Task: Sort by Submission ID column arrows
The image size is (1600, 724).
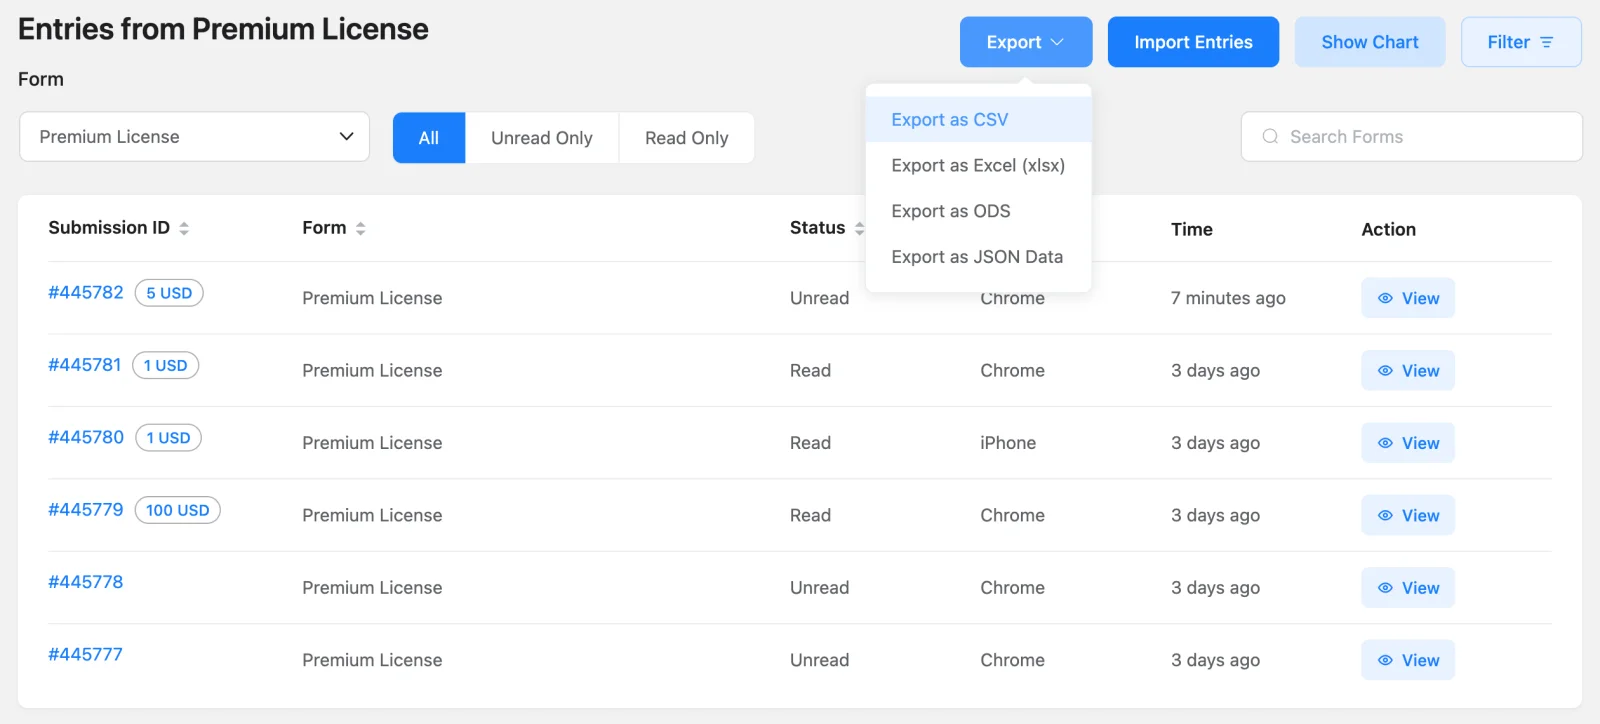Action: 184,229
